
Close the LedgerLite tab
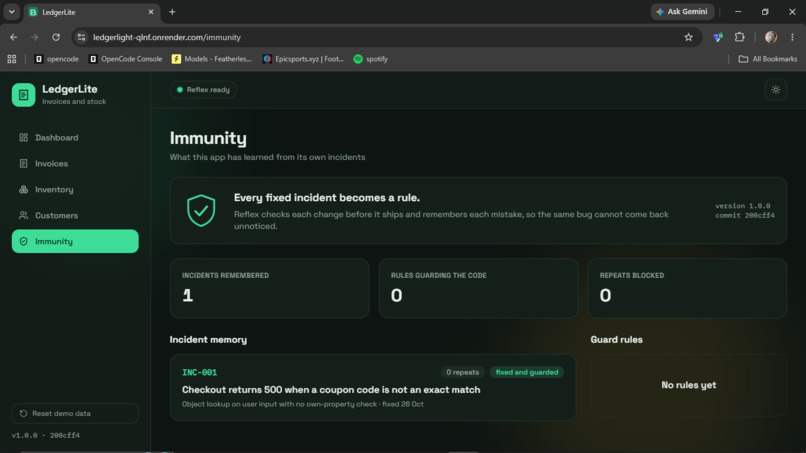pos(151,12)
